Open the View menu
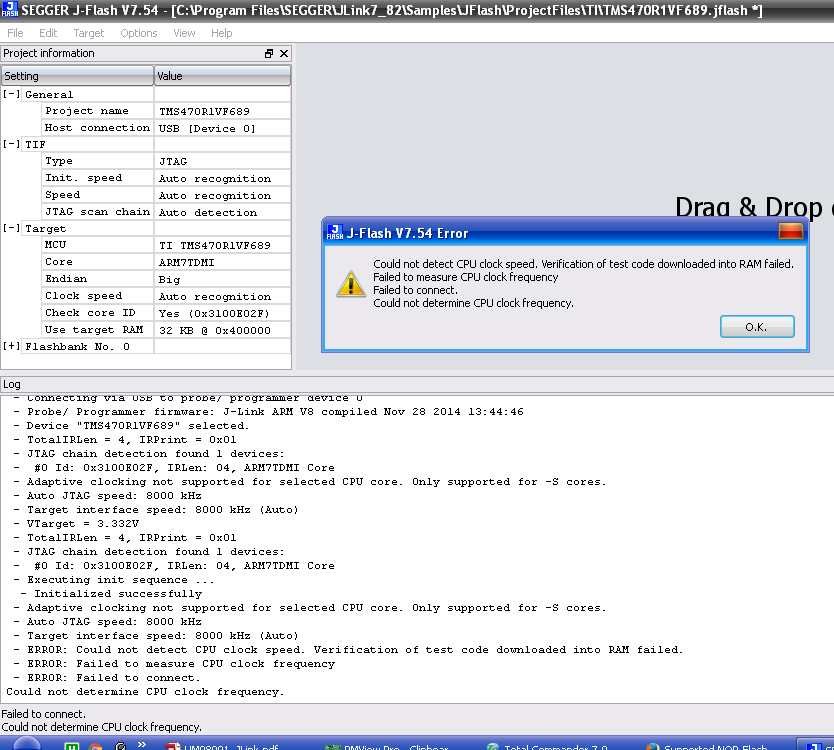 (184, 33)
